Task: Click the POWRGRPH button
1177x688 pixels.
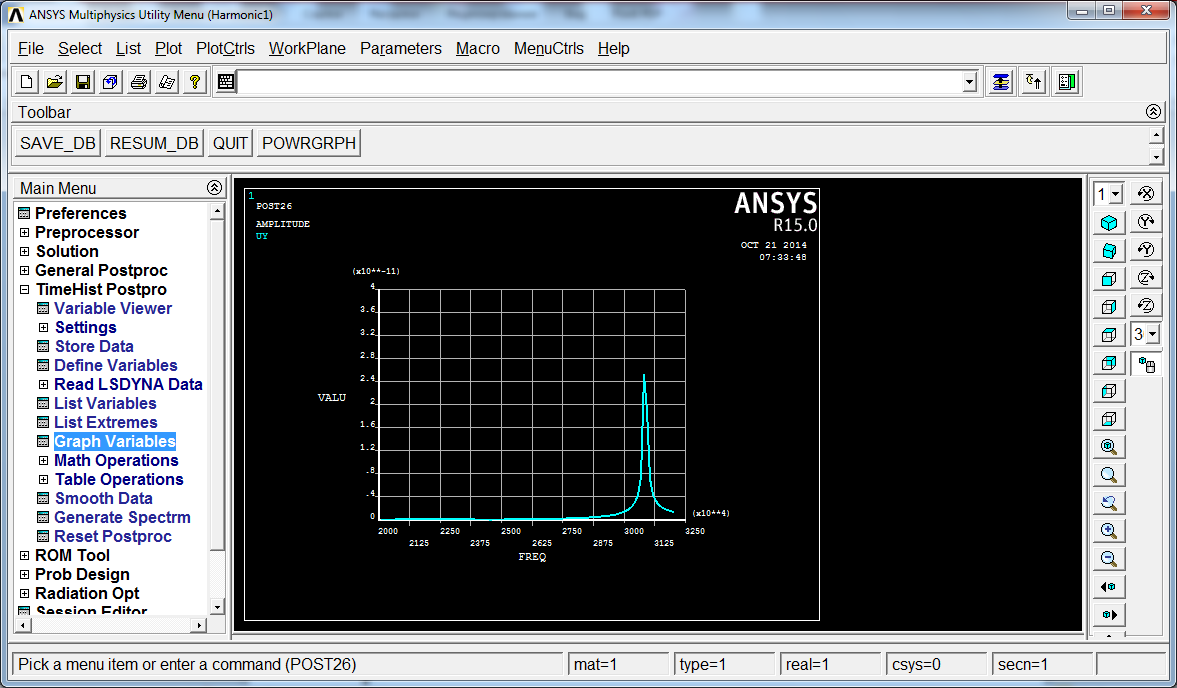Action: [x=309, y=143]
